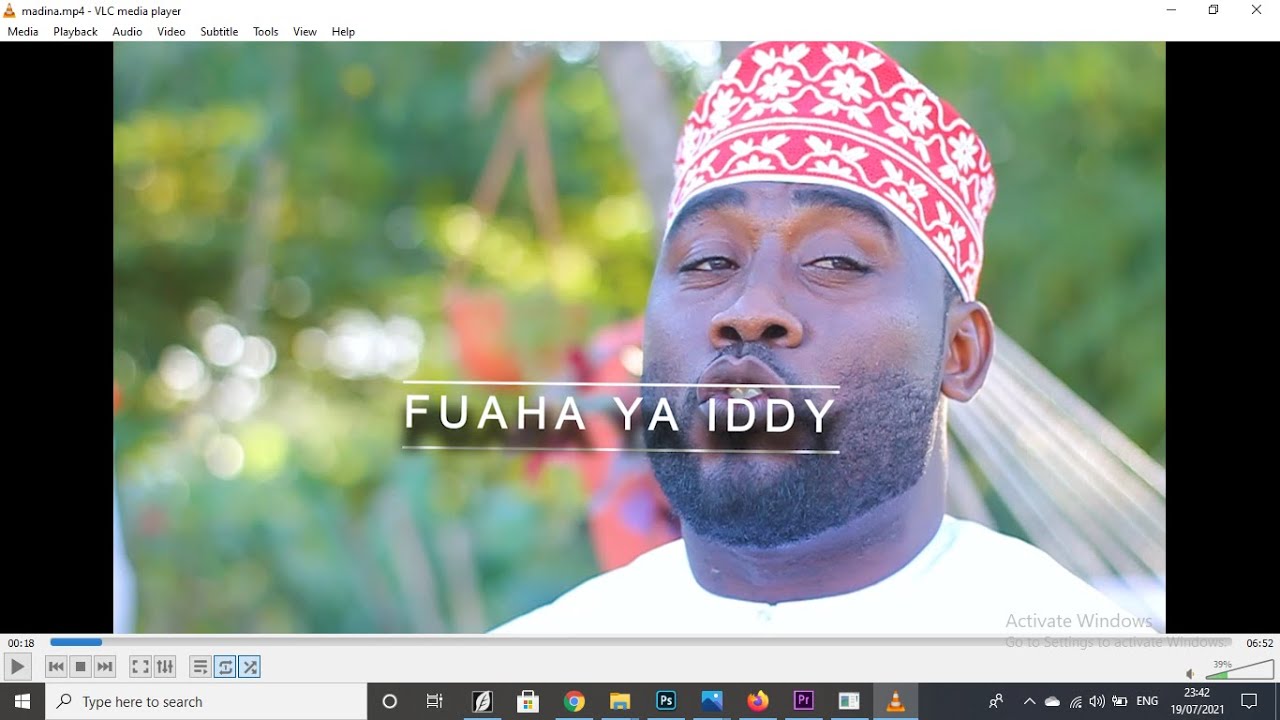Go to previous media track
This screenshot has height=720, width=1280.
pyautogui.click(x=56, y=667)
